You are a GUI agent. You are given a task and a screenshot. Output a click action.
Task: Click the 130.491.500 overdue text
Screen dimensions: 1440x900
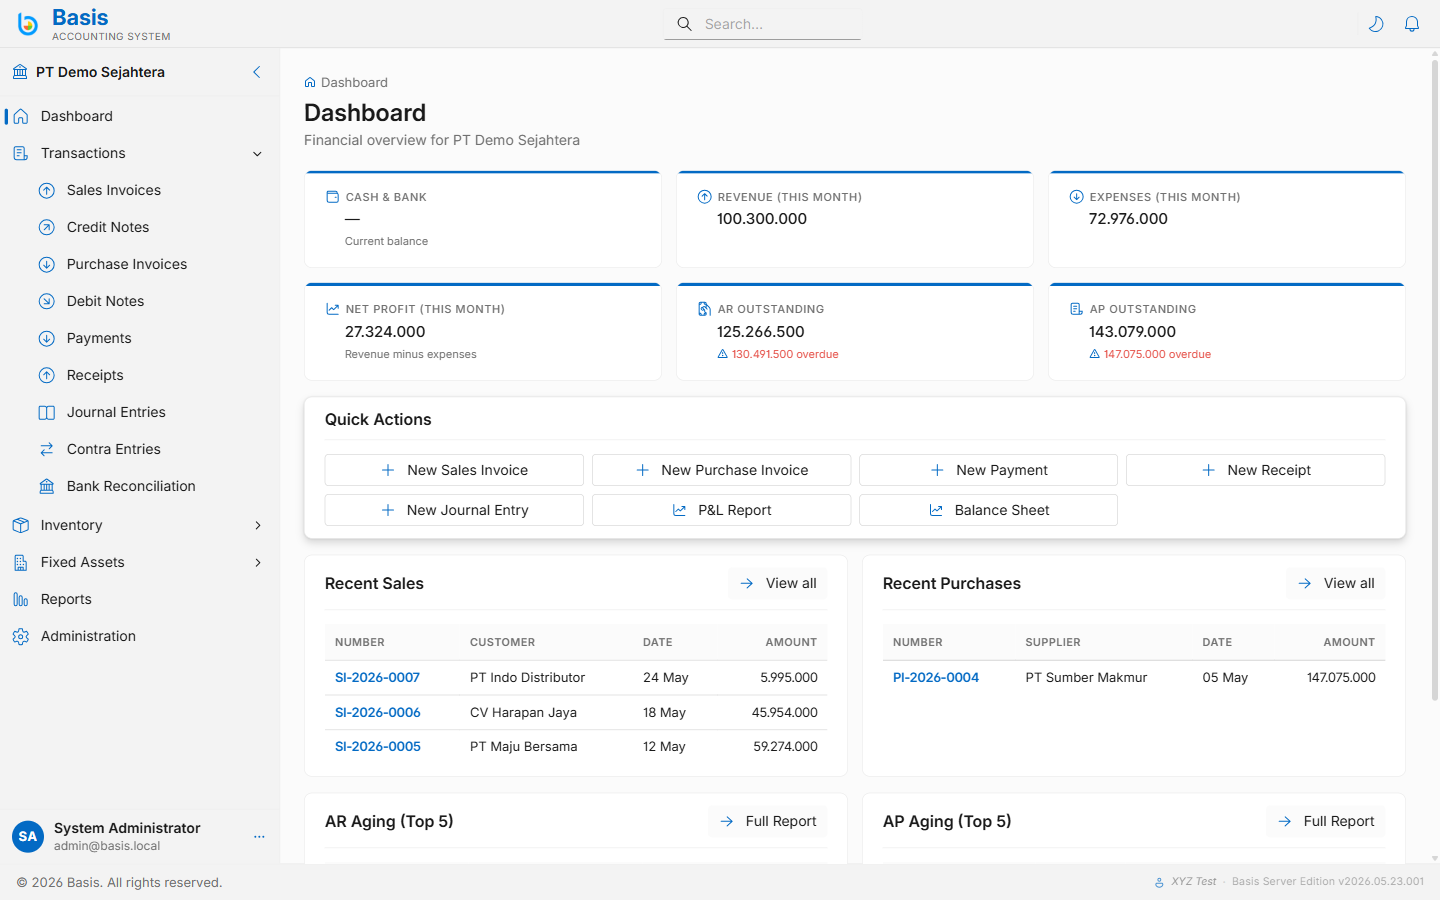(x=785, y=354)
